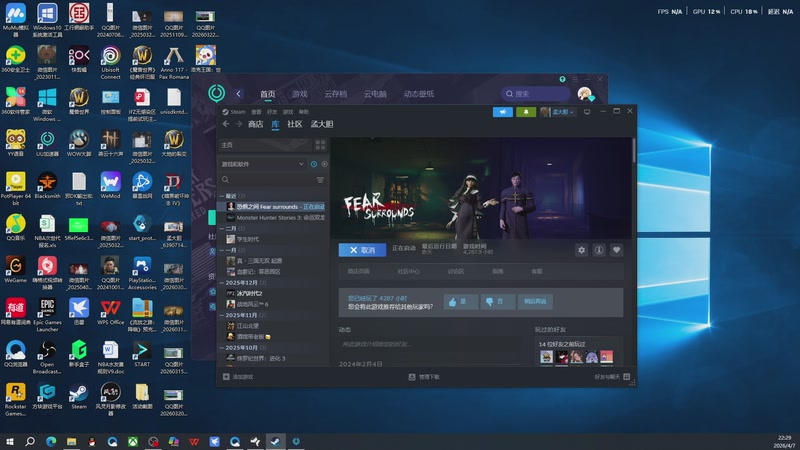Collapse the 2025年10月 library group
This screenshot has width=800, height=450.
click(222, 348)
